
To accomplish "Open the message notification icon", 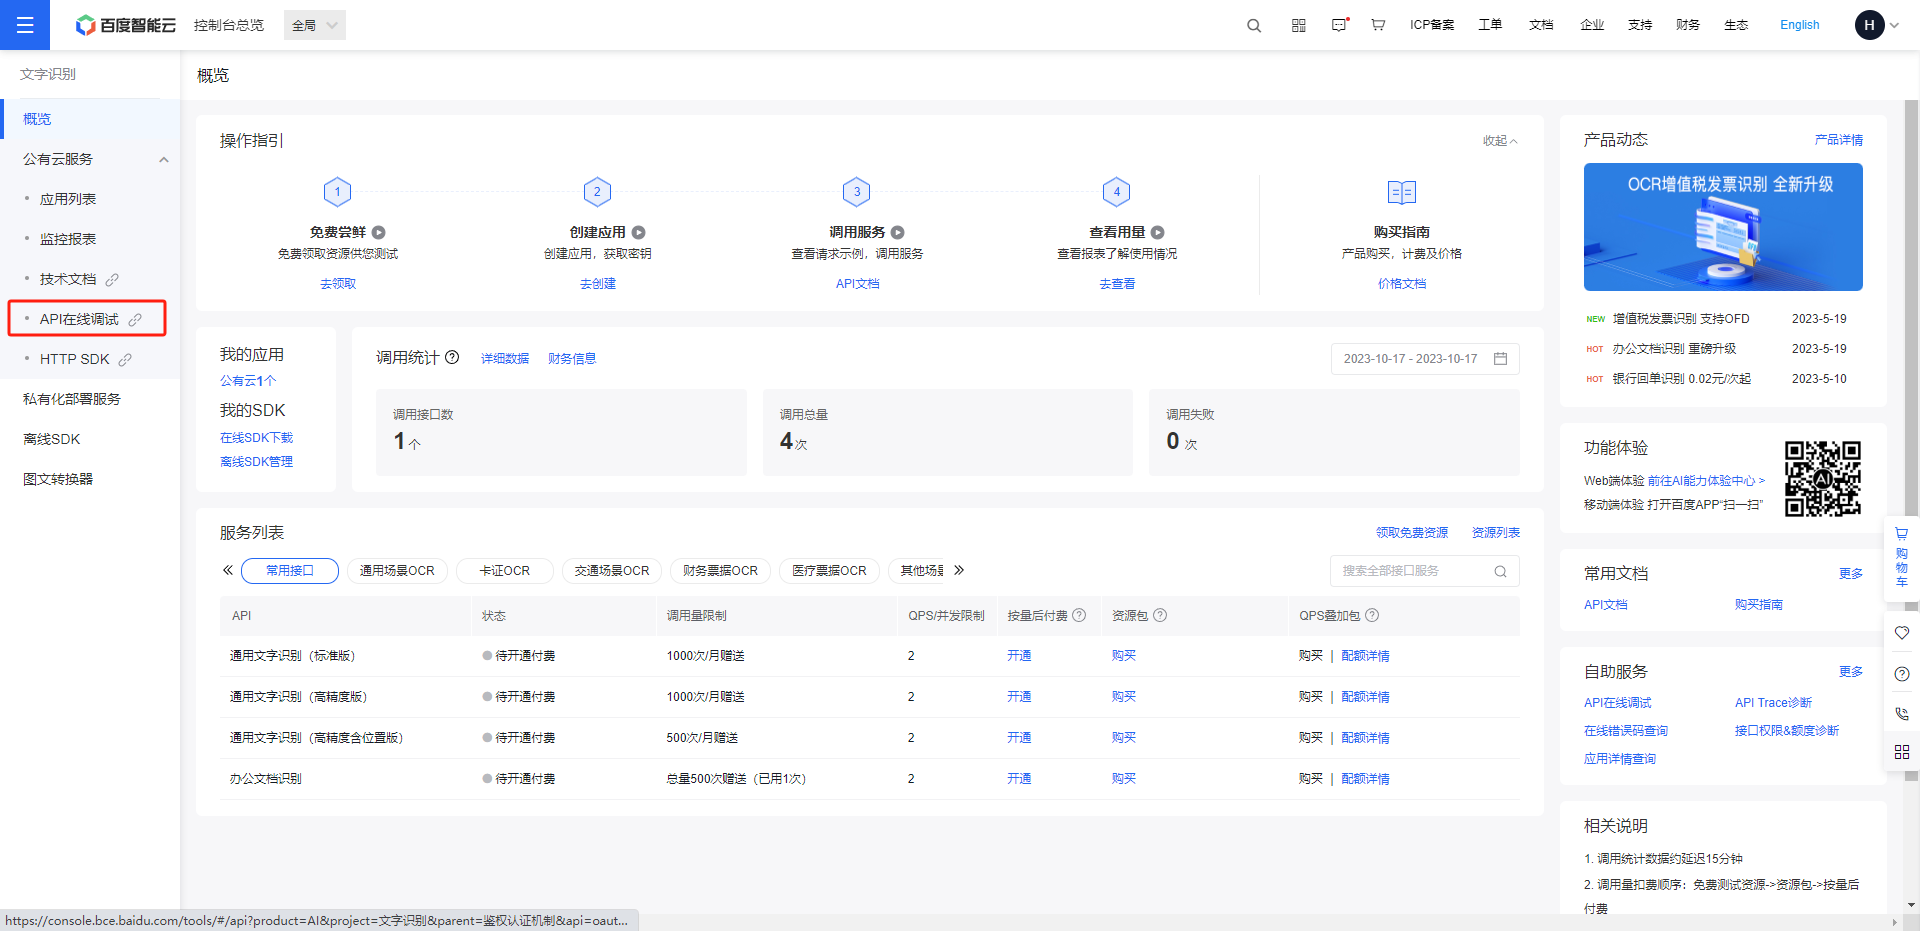I will tap(1340, 25).
